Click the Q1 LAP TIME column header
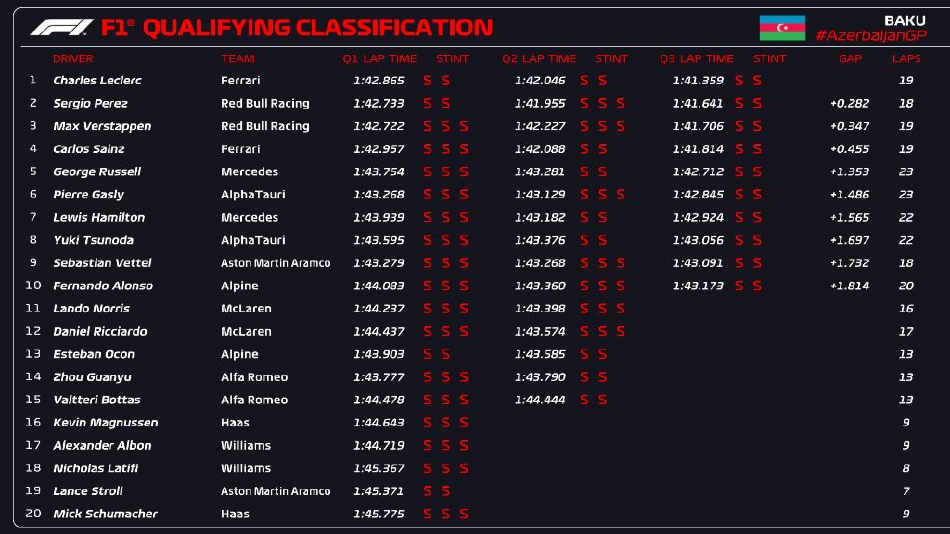 (x=379, y=59)
